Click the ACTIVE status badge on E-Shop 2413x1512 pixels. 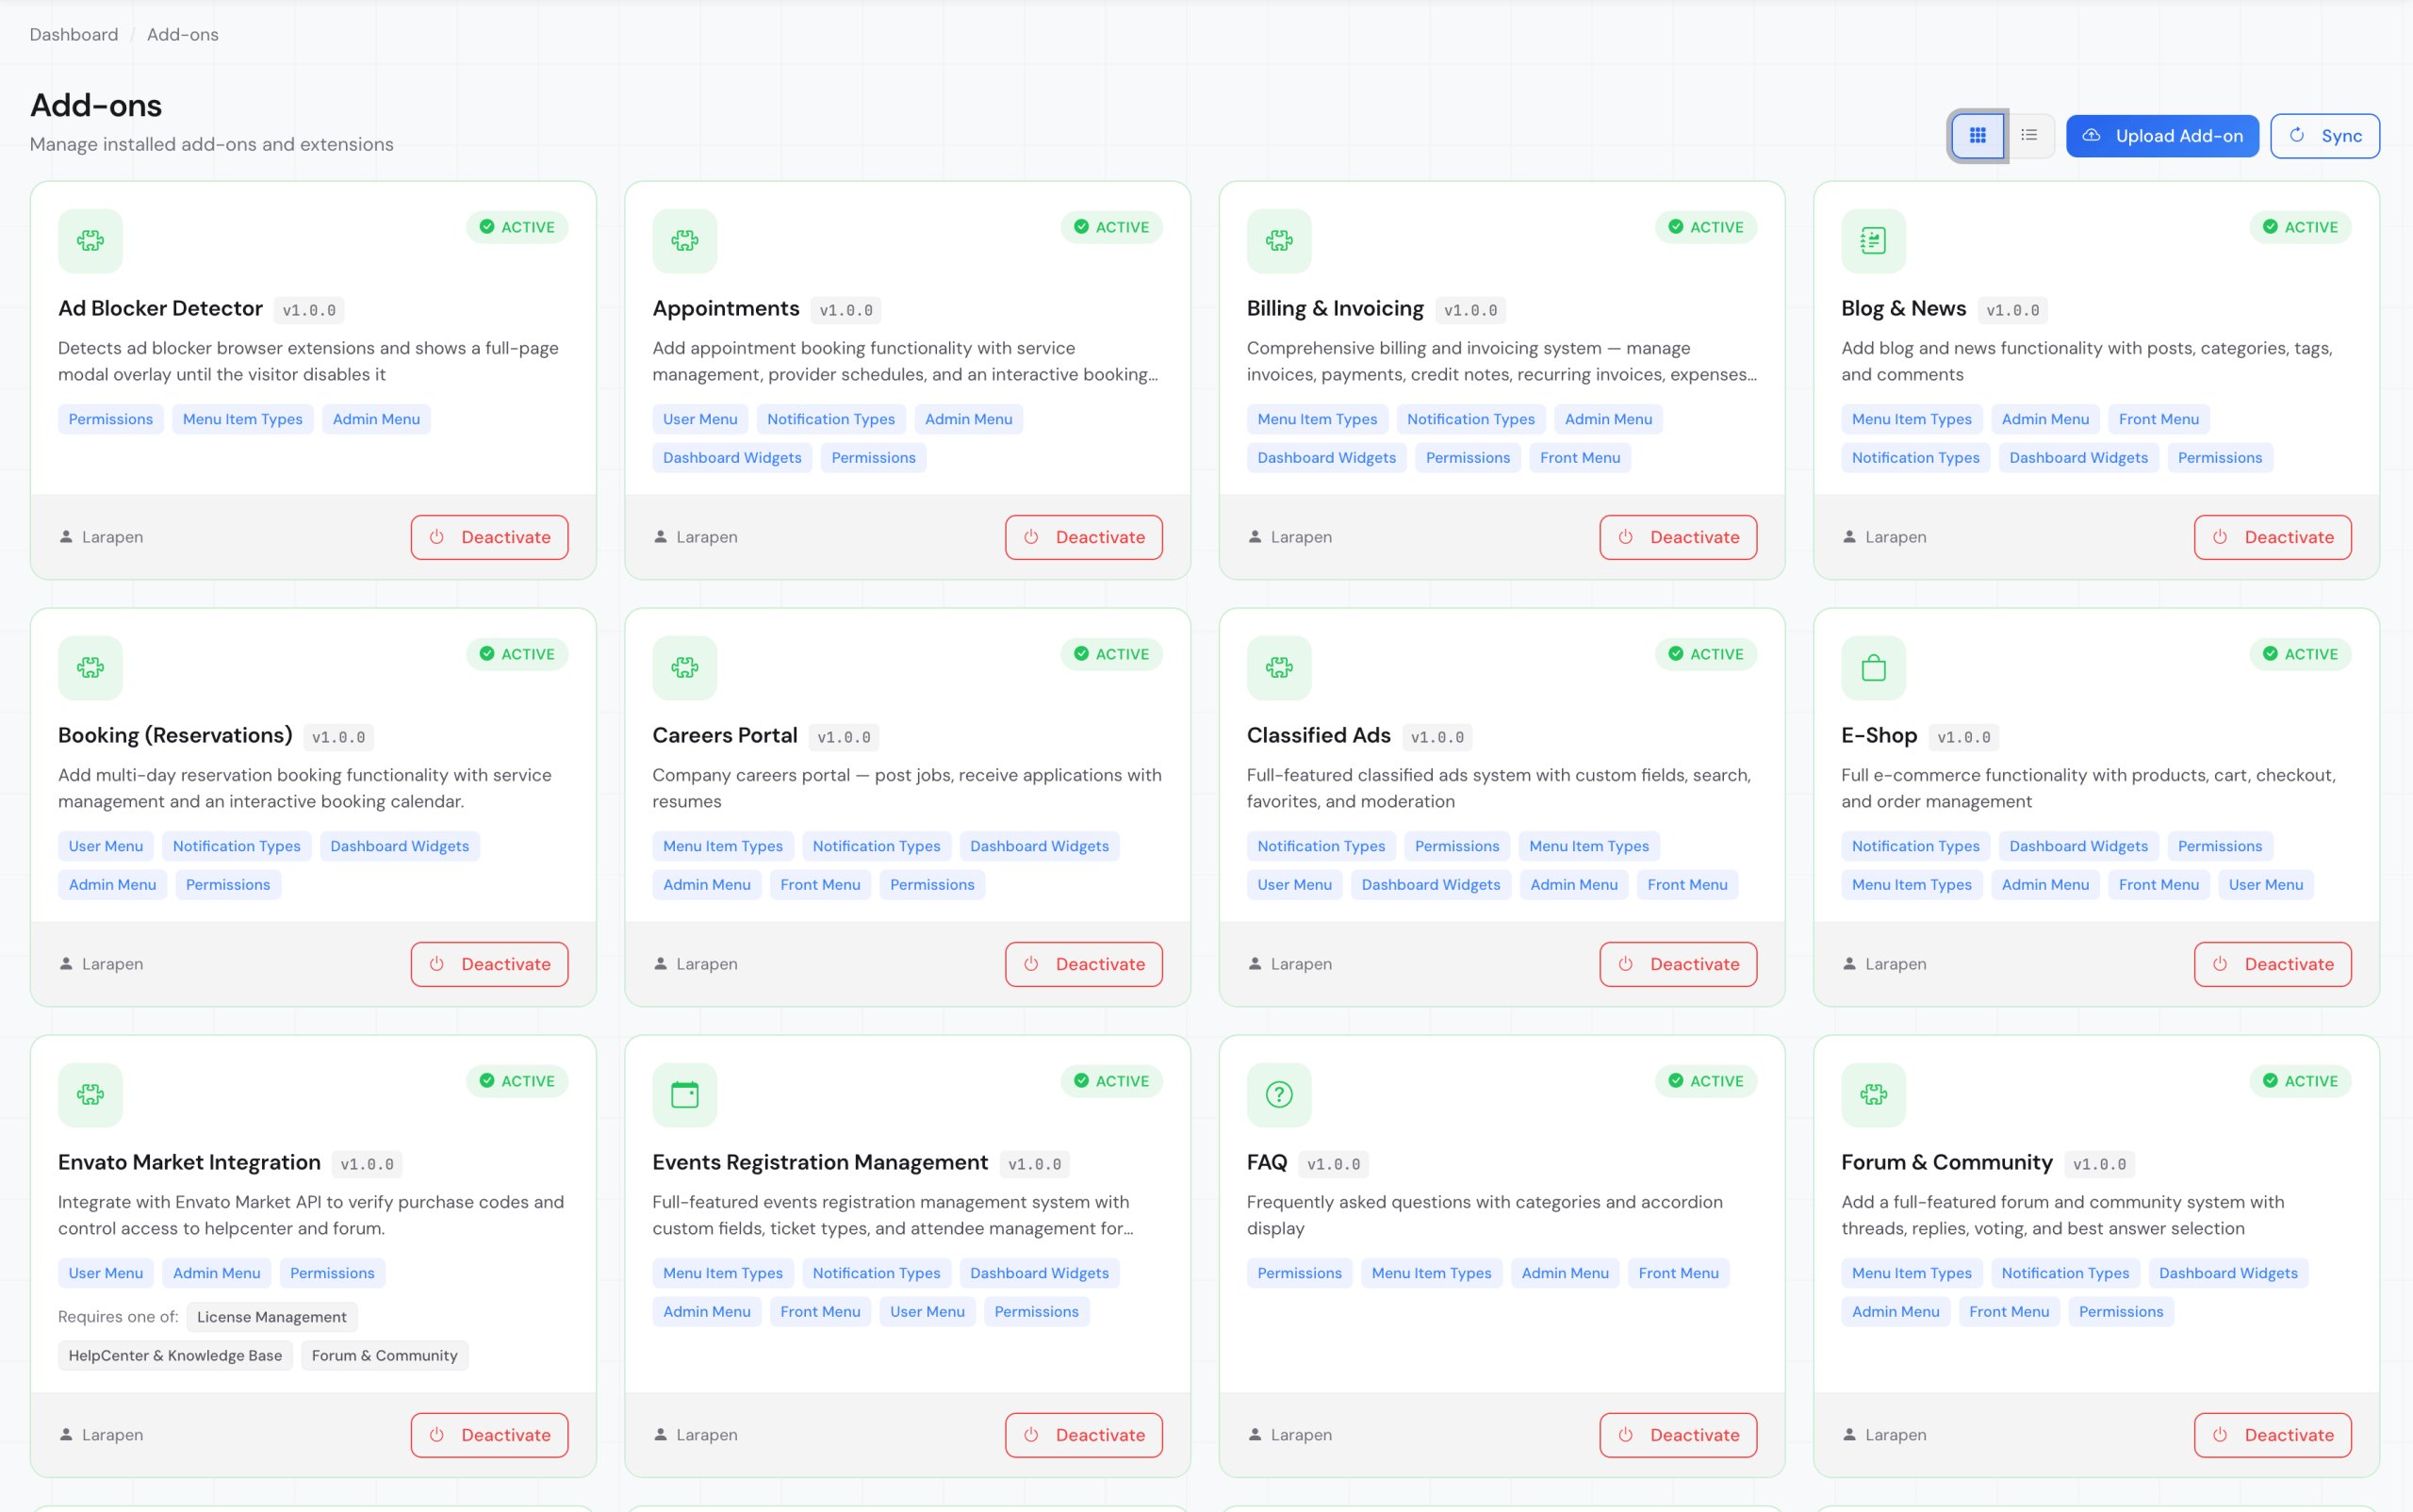pos(2300,653)
